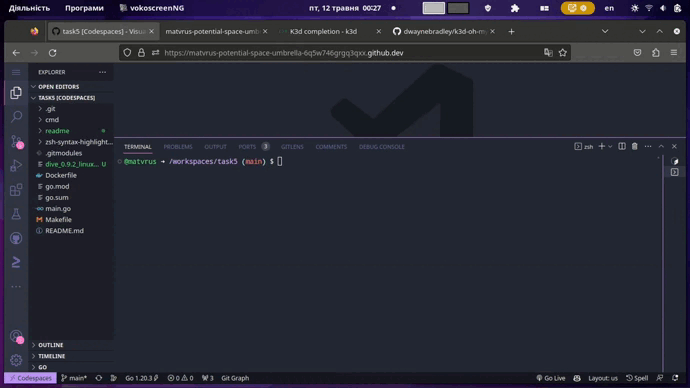The height and width of the screenshot is (388, 690).
Task: Open Run and Debug view
Action: pyautogui.click(x=16, y=165)
